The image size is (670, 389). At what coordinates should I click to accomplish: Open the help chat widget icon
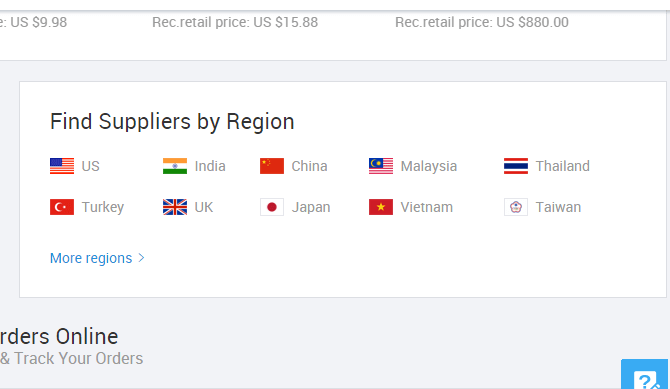pyautogui.click(x=645, y=375)
